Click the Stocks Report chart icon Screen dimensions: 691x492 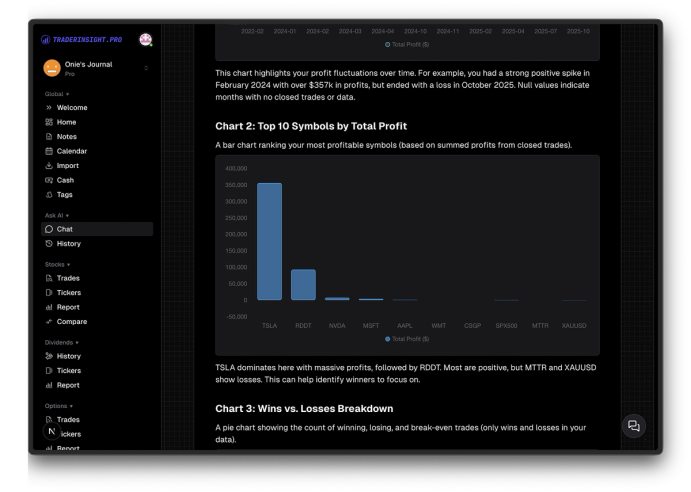coord(49,307)
